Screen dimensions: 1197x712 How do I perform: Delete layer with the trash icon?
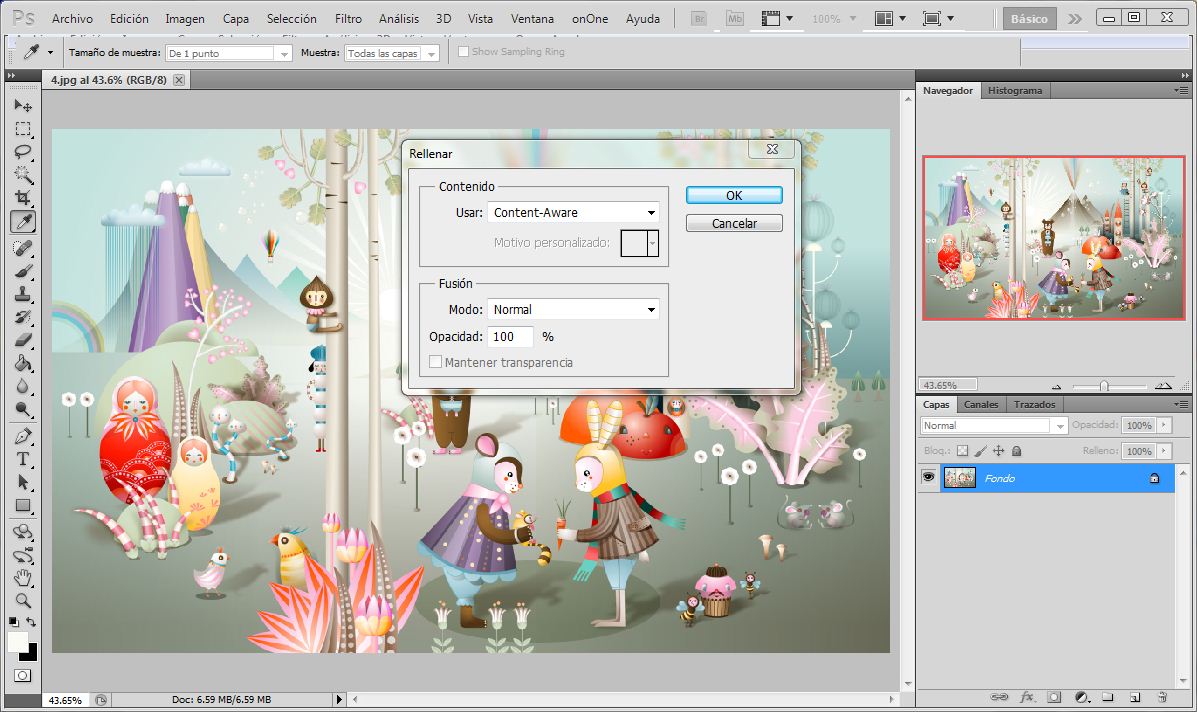click(x=1162, y=697)
